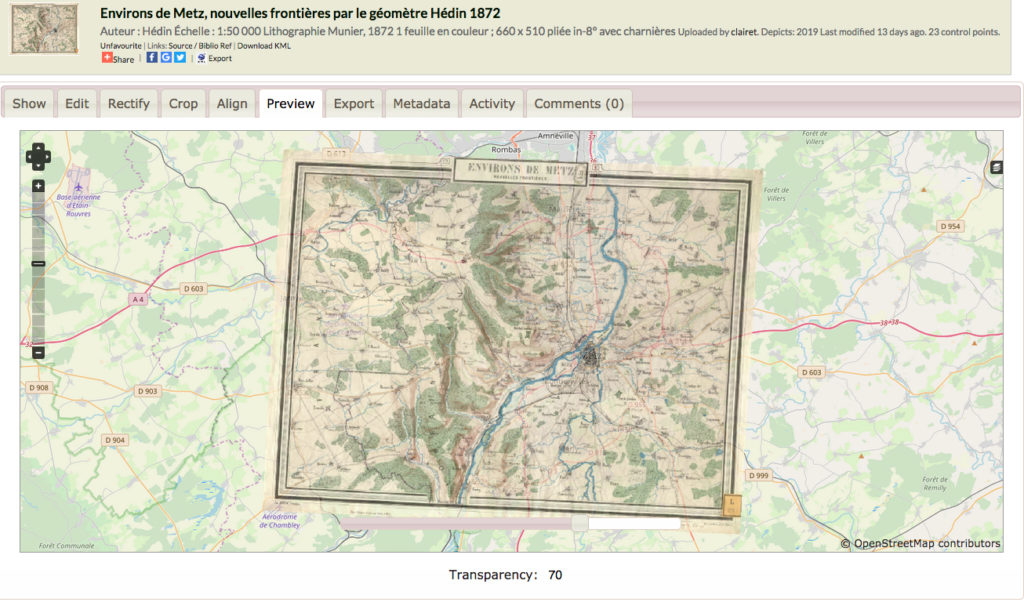Open the Activity tab
This screenshot has width=1024, height=602.
click(x=492, y=104)
